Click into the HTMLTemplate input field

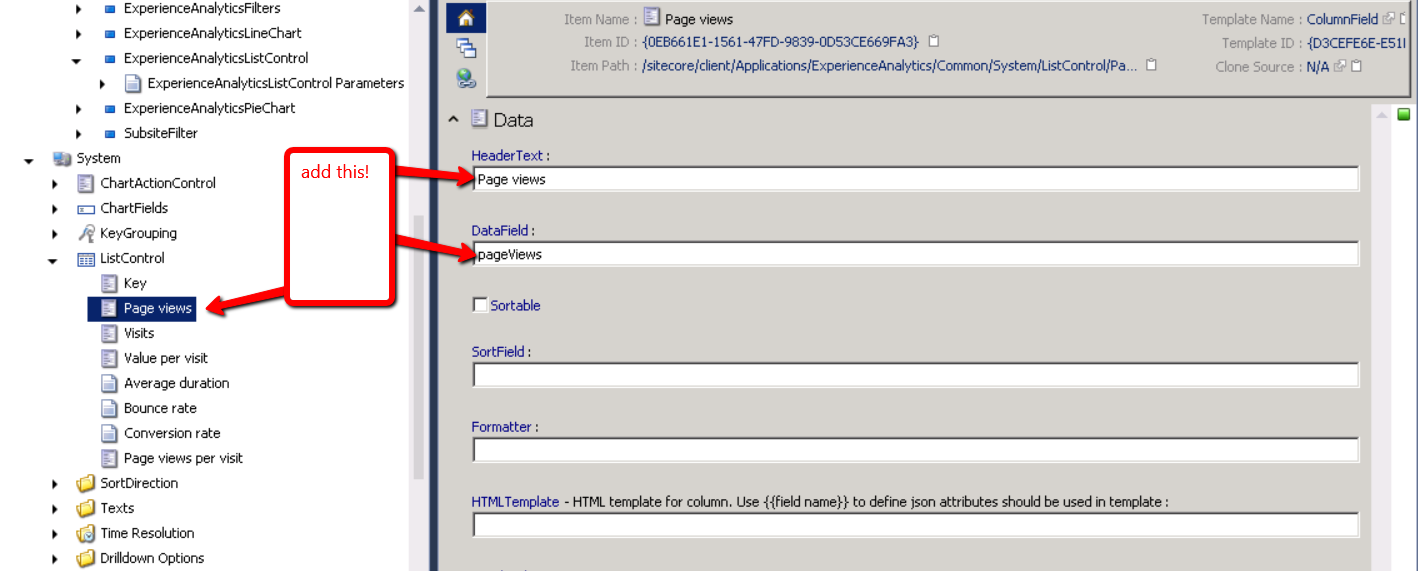click(915, 525)
